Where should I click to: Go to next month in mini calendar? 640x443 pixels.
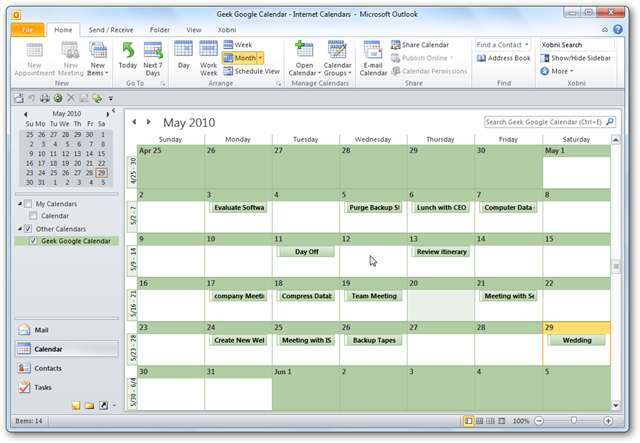click(x=107, y=114)
